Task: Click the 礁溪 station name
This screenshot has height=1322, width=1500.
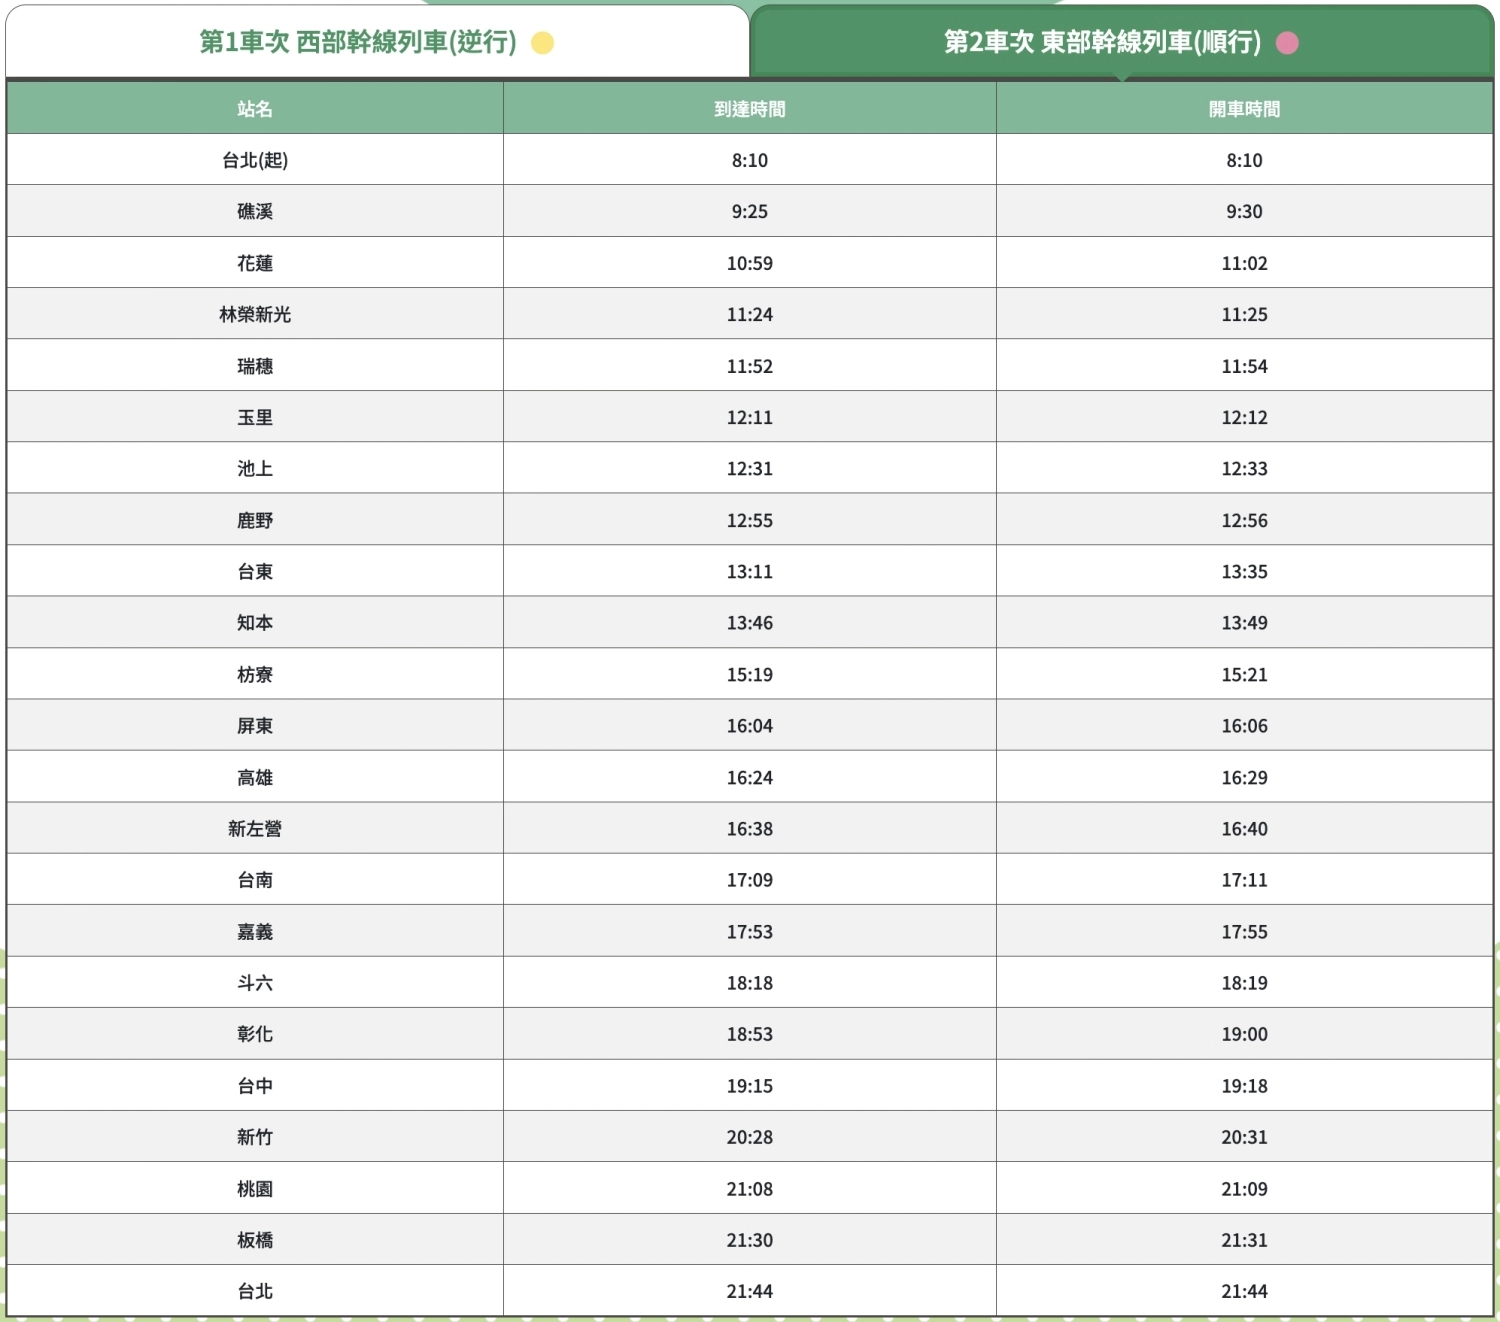Action: 255,211
